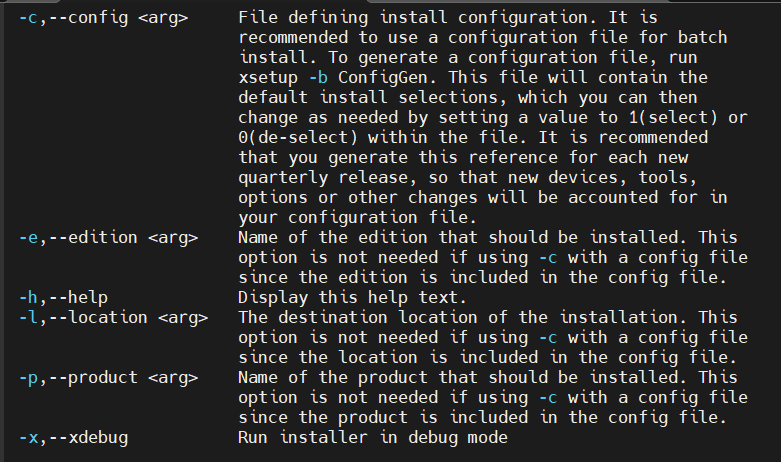The height and width of the screenshot is (462, 781).
Task: Click the -x,--xdebug option flag
Action: point(74,438)
